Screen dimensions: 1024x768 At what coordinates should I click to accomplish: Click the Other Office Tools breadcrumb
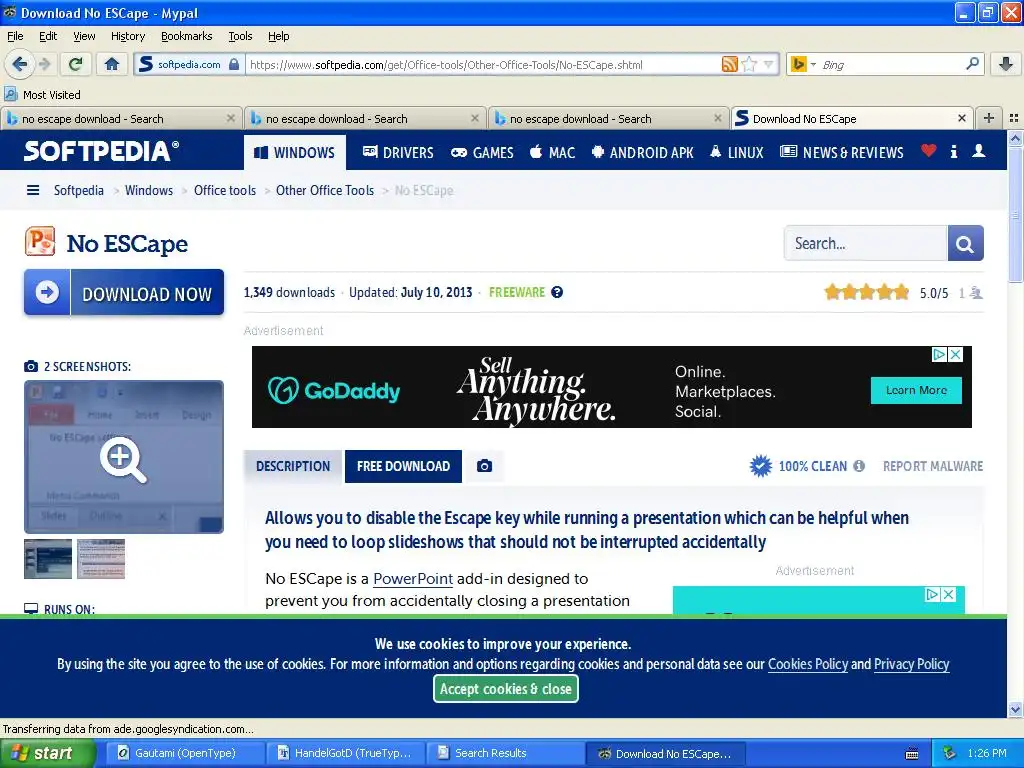[325, 190]
